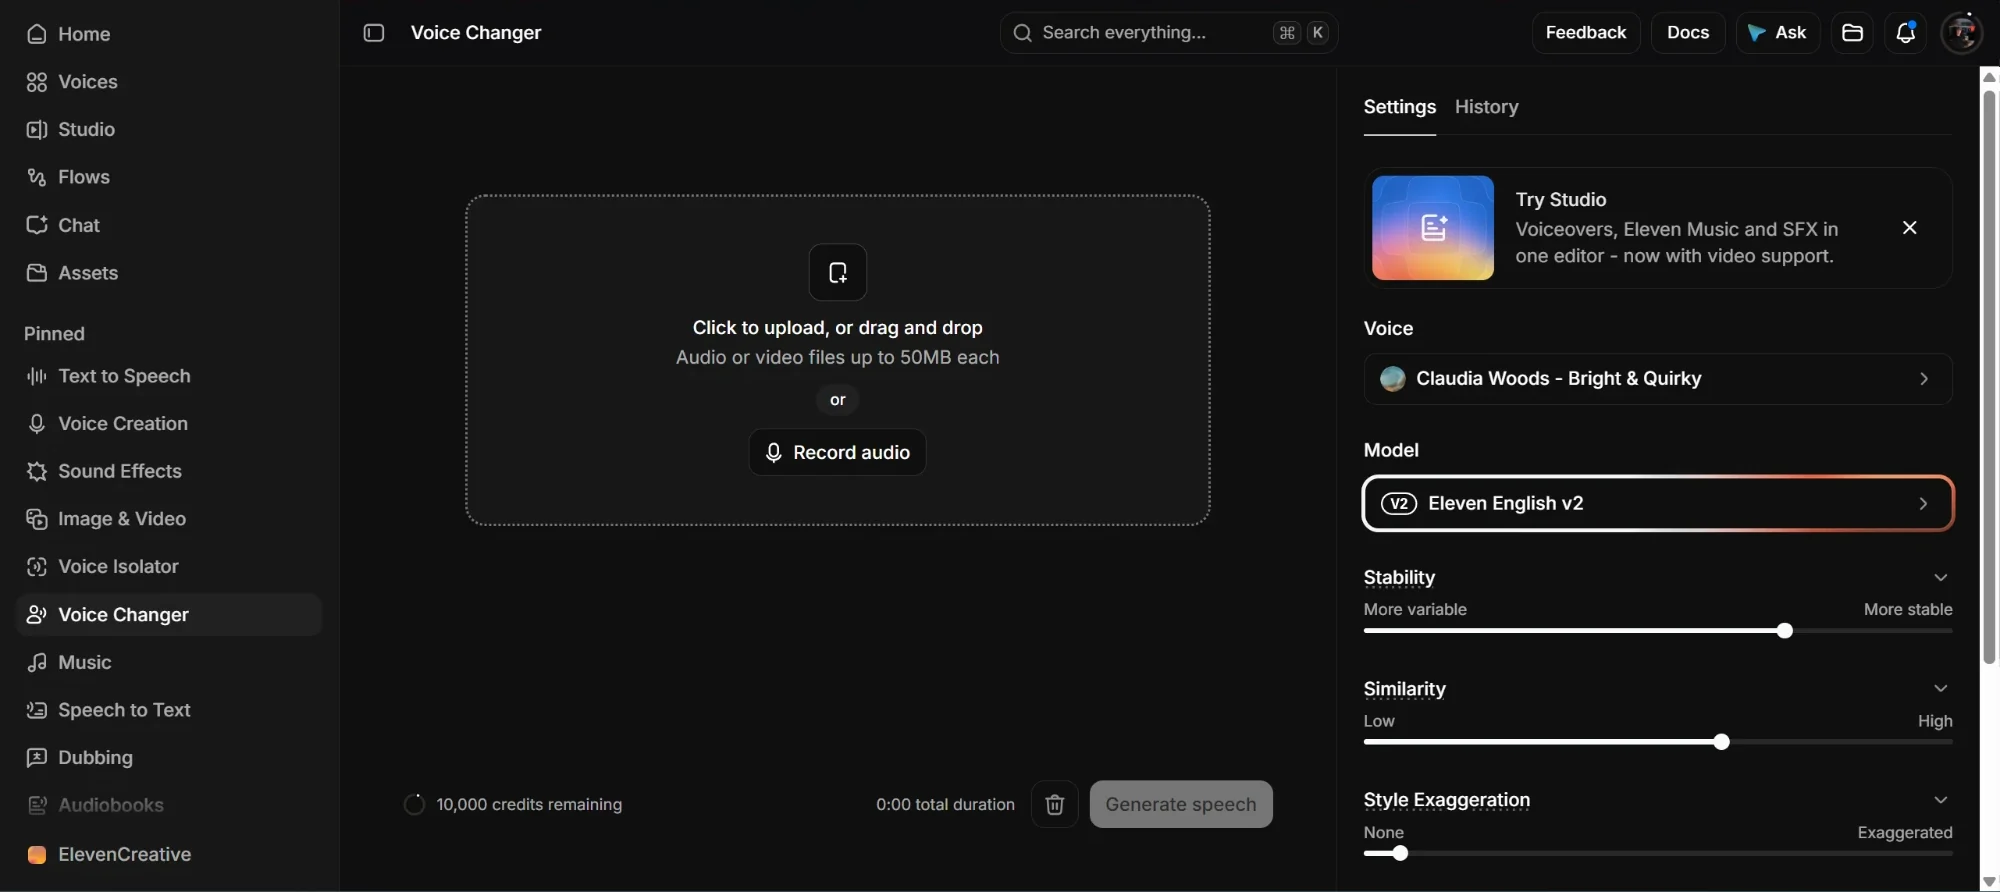Click the upload file icon

[x=838, y=272]
